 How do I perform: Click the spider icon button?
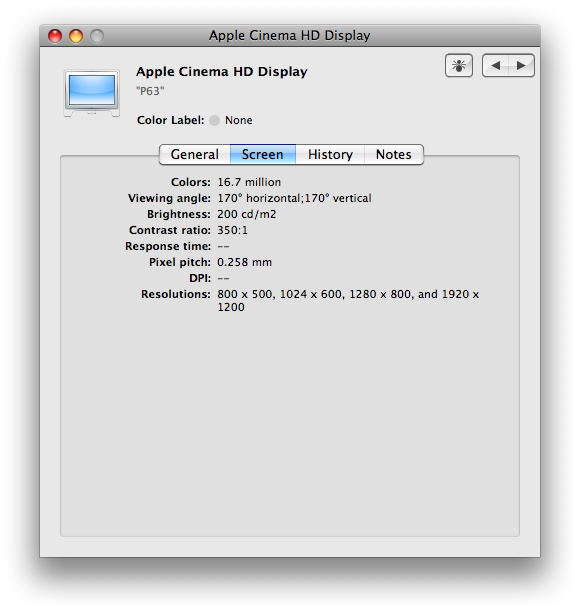459,66
